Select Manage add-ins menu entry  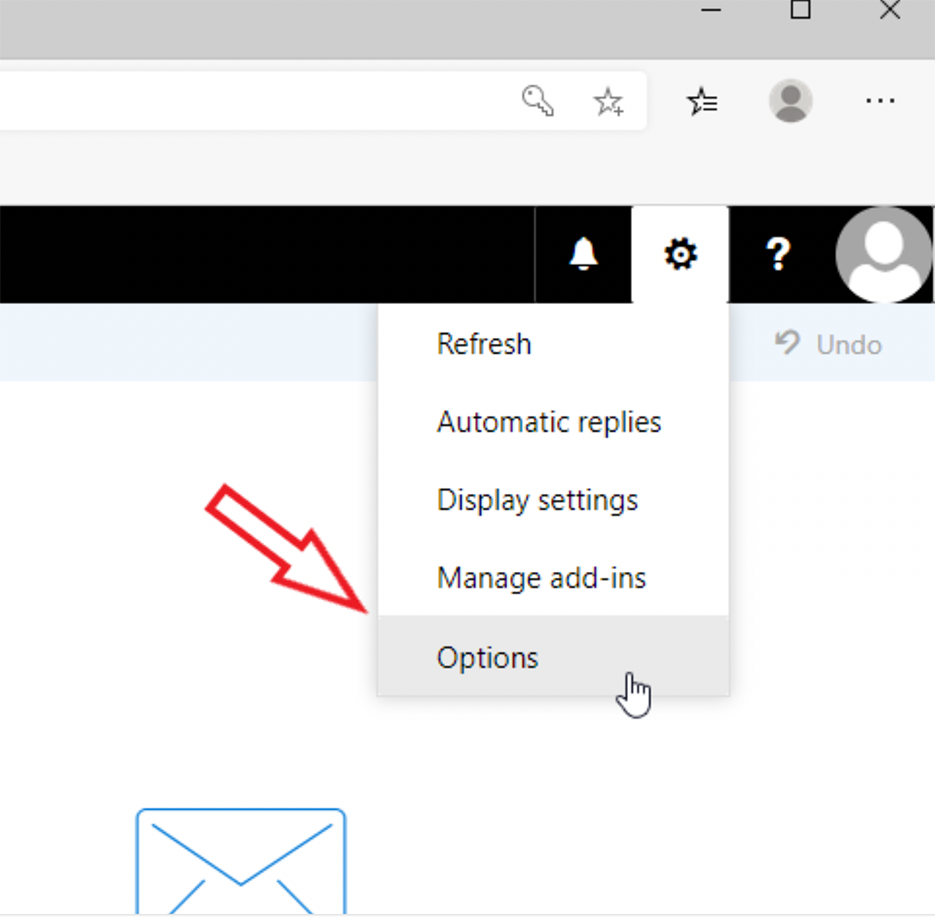pyautogui.click(x=541, y=578)
